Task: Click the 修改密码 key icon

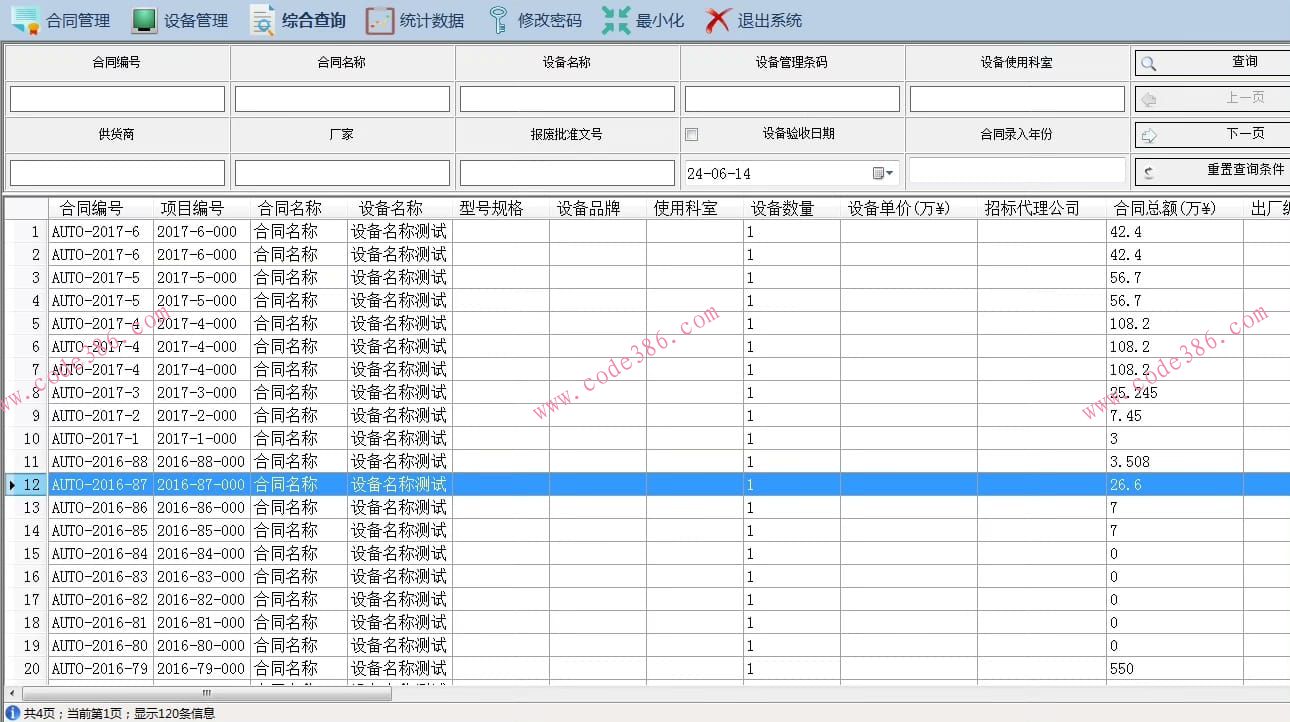Action: point(498,20)
